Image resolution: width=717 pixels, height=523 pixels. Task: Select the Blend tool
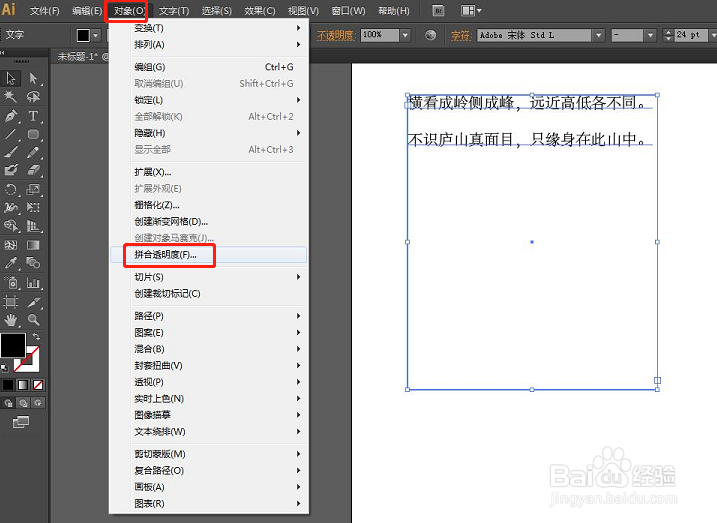pos(33,263)
